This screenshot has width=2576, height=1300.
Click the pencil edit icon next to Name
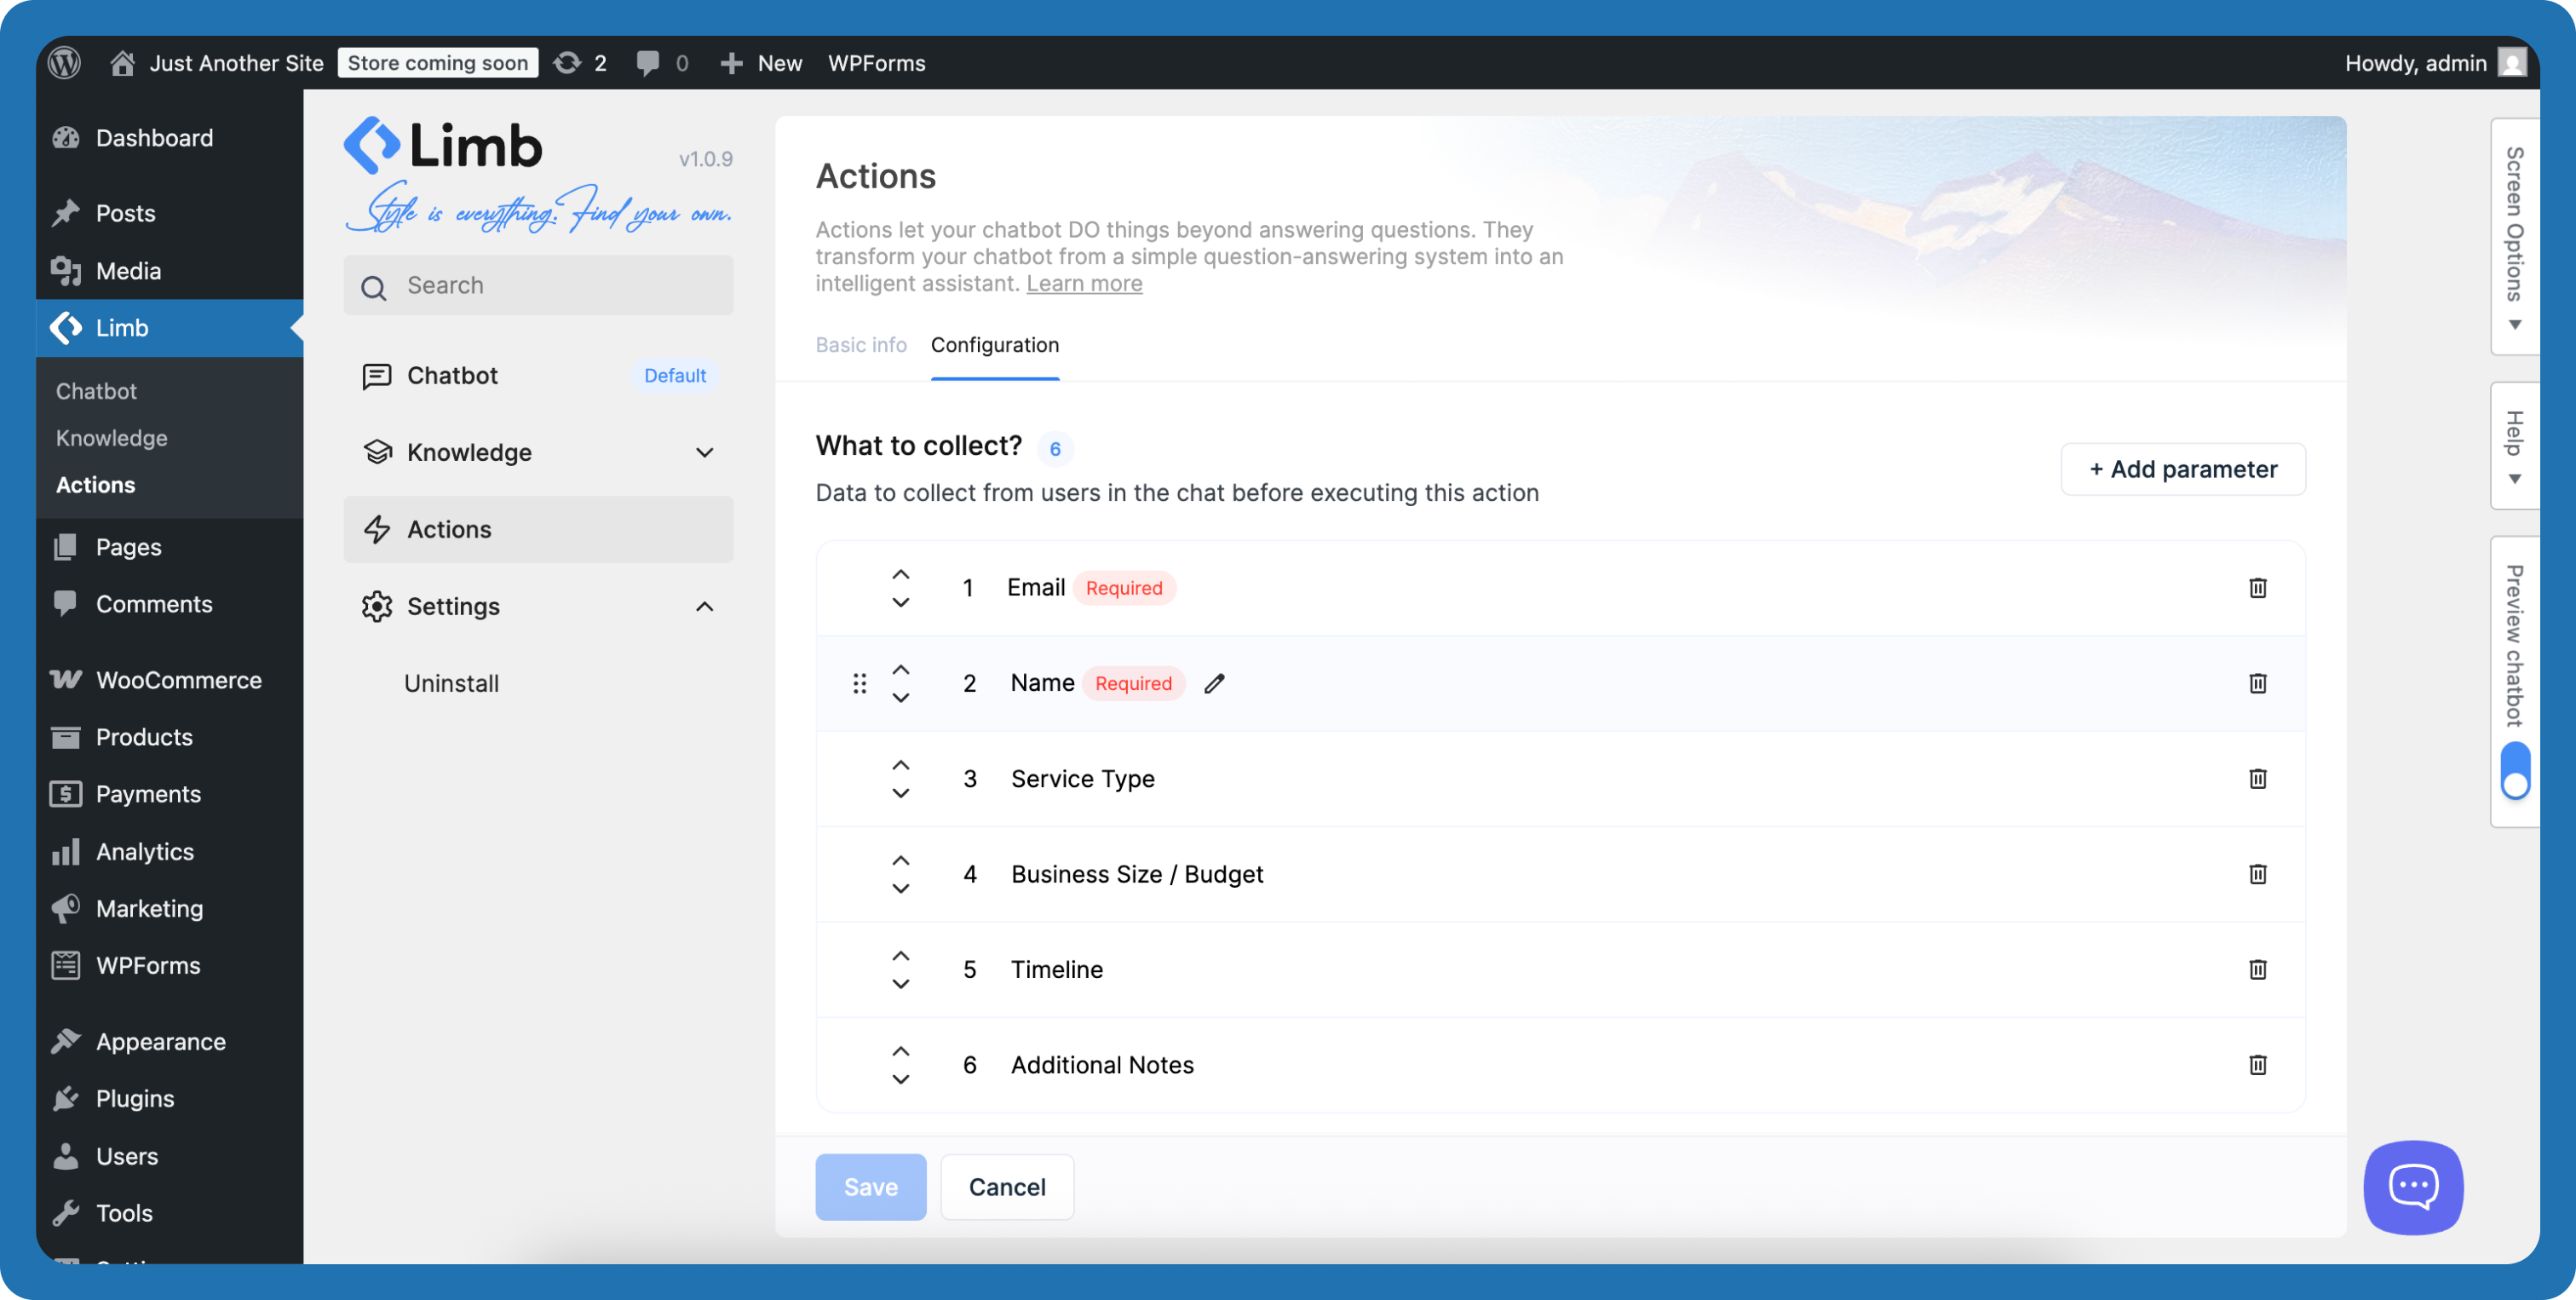pos(1214,683)
